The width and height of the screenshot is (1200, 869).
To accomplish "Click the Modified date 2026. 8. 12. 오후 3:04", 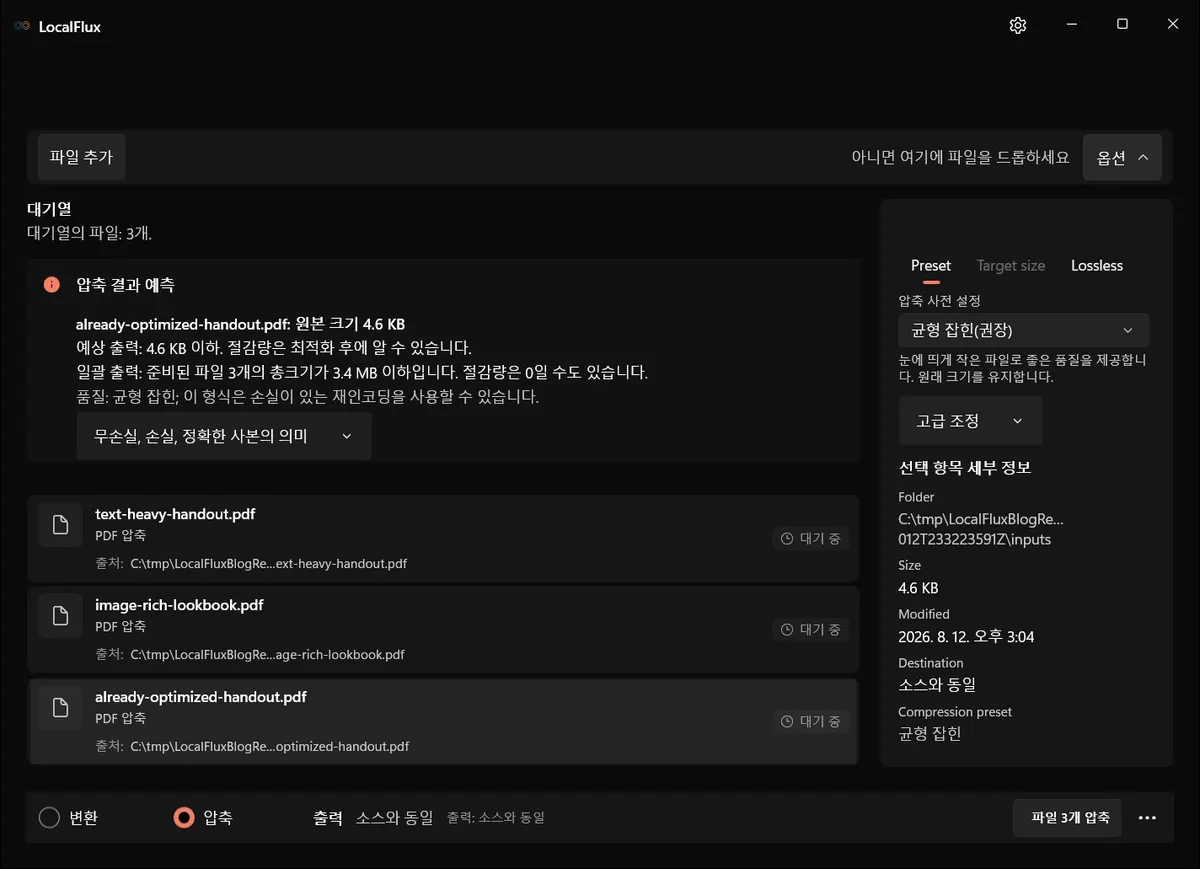I will [966, 637].
